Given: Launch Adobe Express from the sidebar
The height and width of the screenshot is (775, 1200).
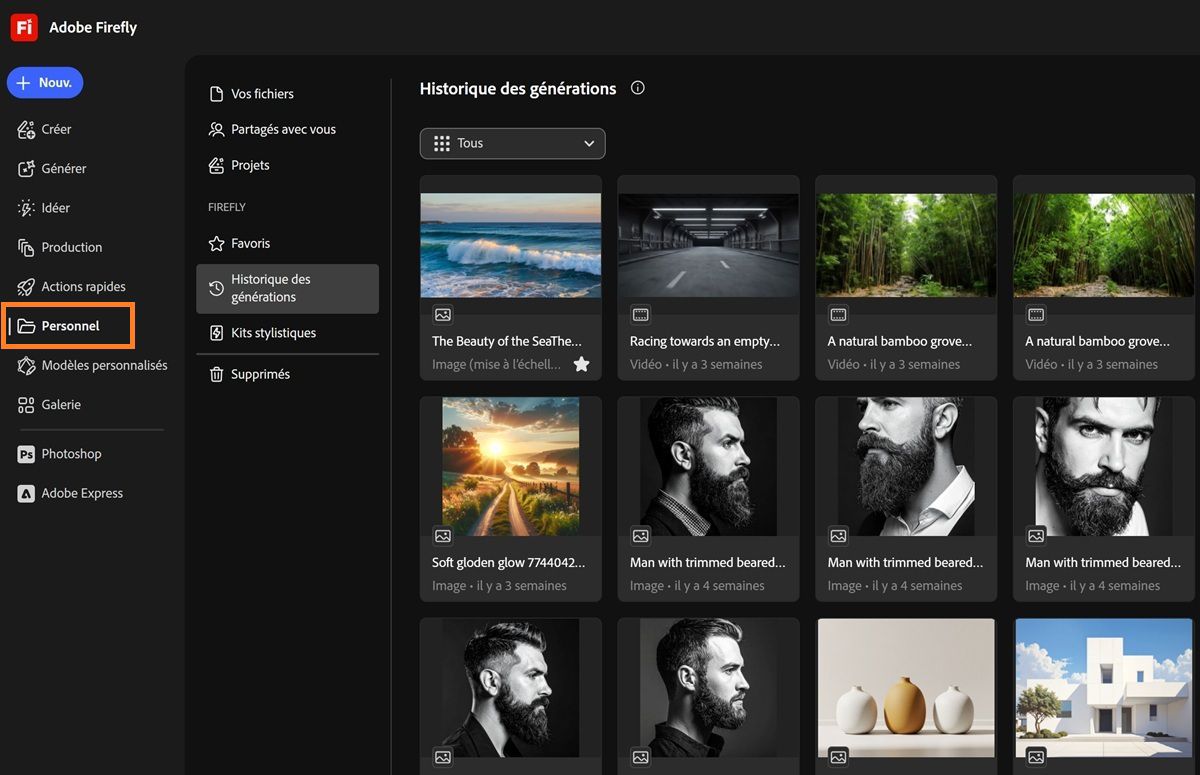Looking at the screenshot, I should click(x=81, y=493).
